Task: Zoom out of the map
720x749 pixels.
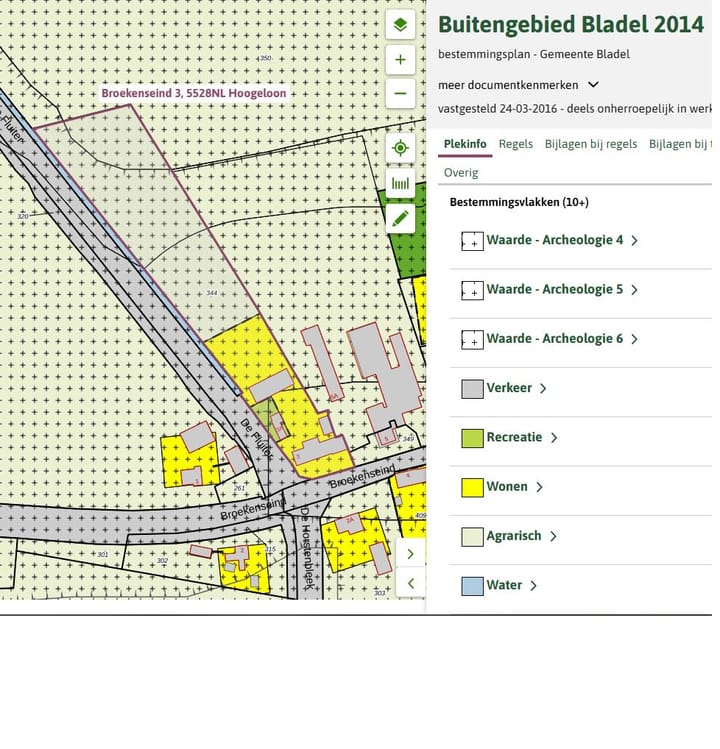Action: point(400,94)
